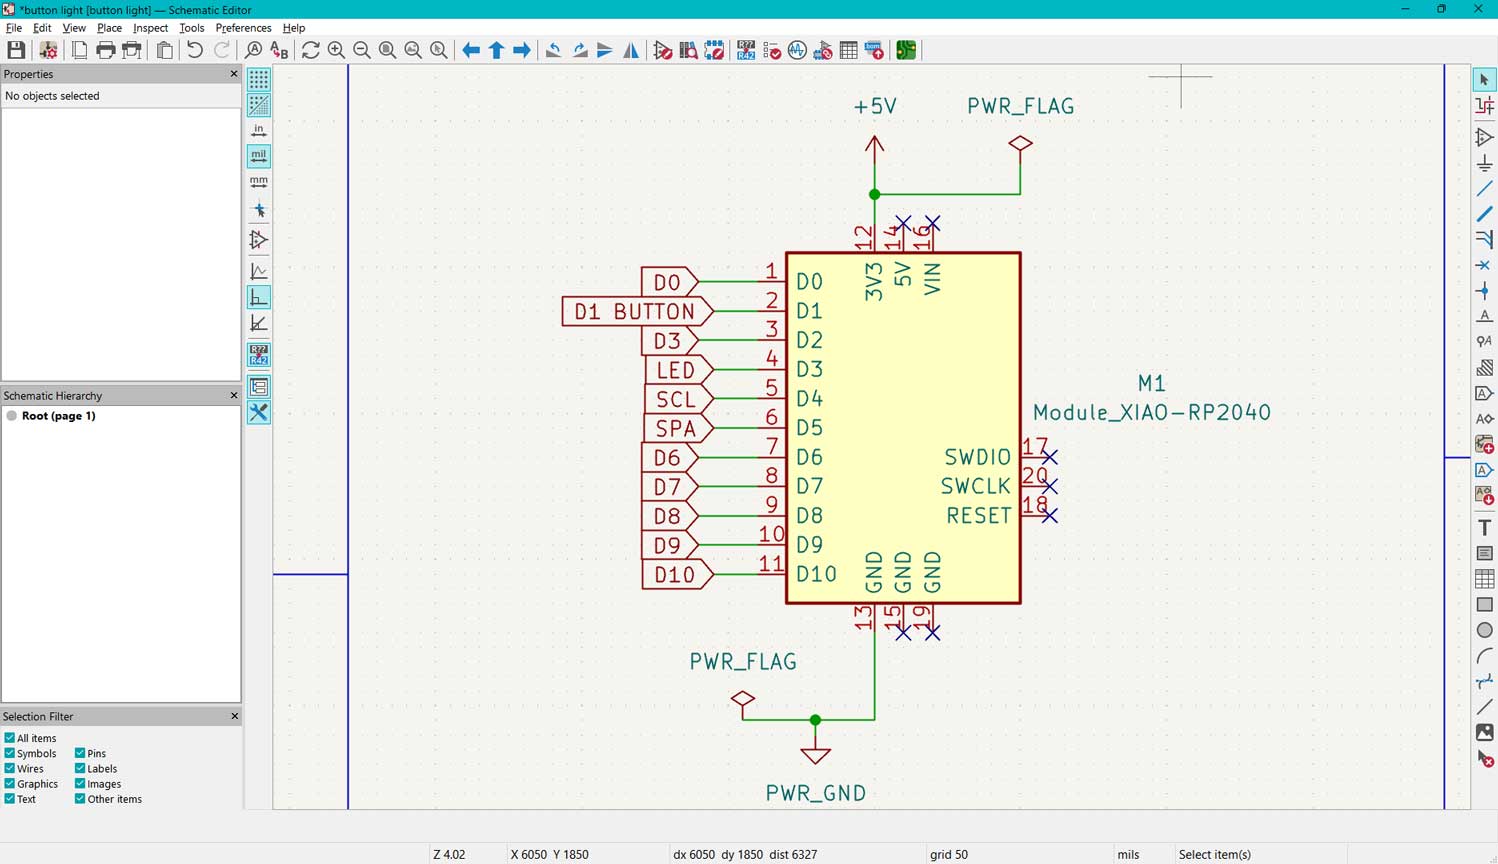1498x864 pixels.
Task: Zoom to fit the full page
Action: tap(388, 50)
